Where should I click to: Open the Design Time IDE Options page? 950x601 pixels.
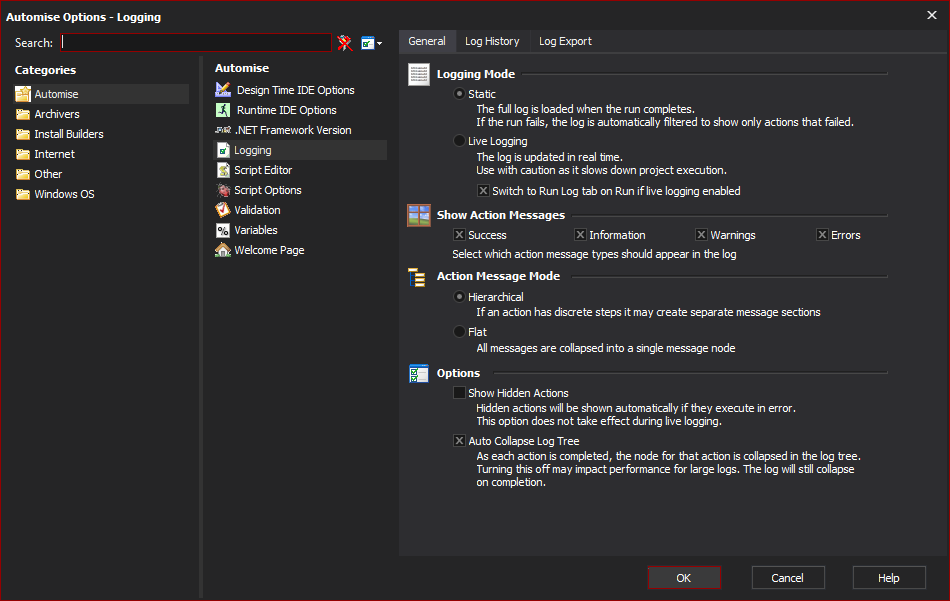pos(296,90)
